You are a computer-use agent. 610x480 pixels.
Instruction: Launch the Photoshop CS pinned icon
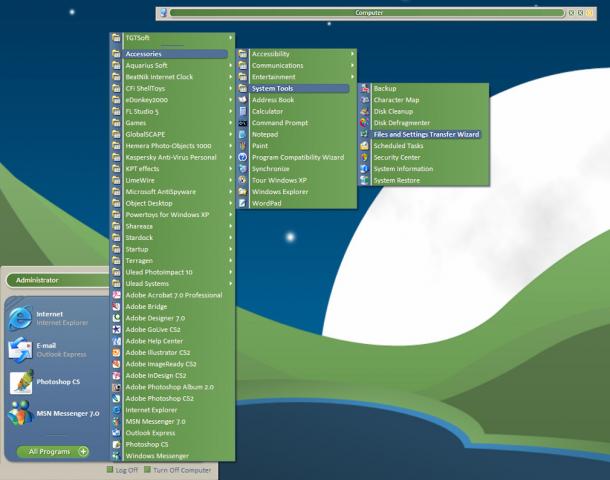21,382
